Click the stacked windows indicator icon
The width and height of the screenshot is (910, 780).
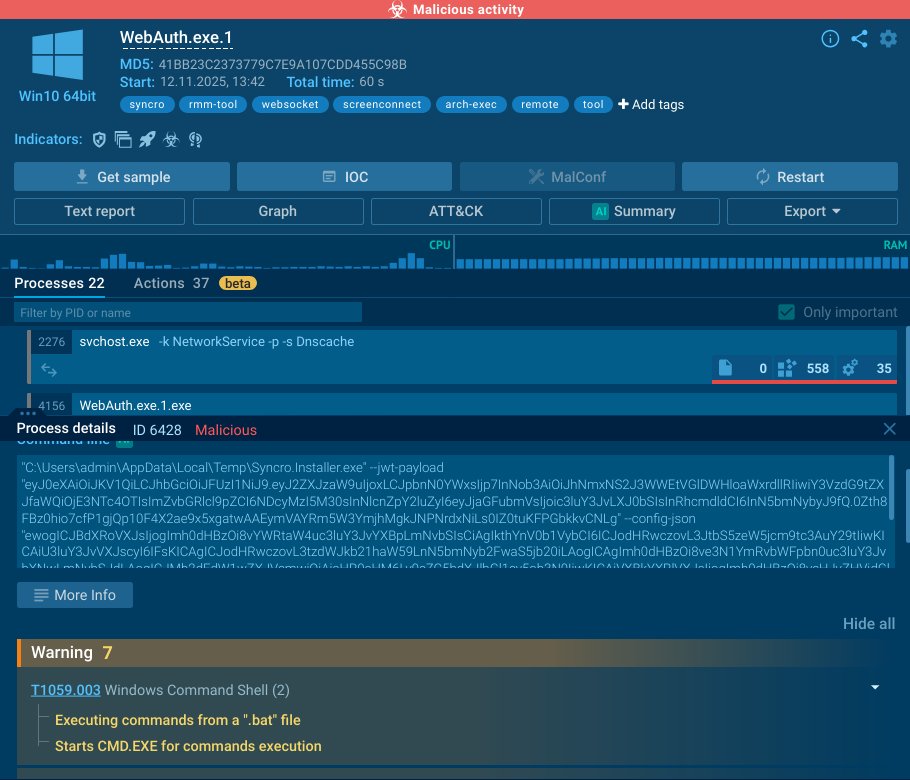tap(123, 139)
